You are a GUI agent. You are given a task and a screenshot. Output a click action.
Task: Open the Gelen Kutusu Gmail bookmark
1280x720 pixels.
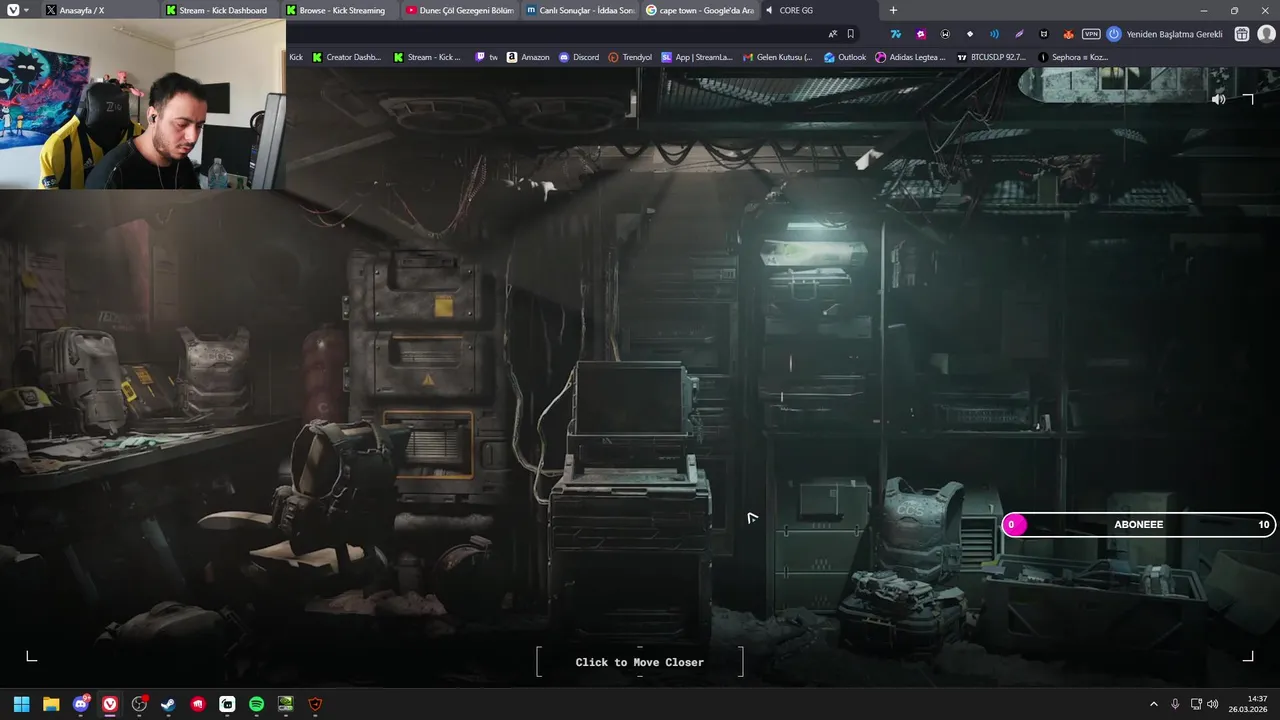778,57
